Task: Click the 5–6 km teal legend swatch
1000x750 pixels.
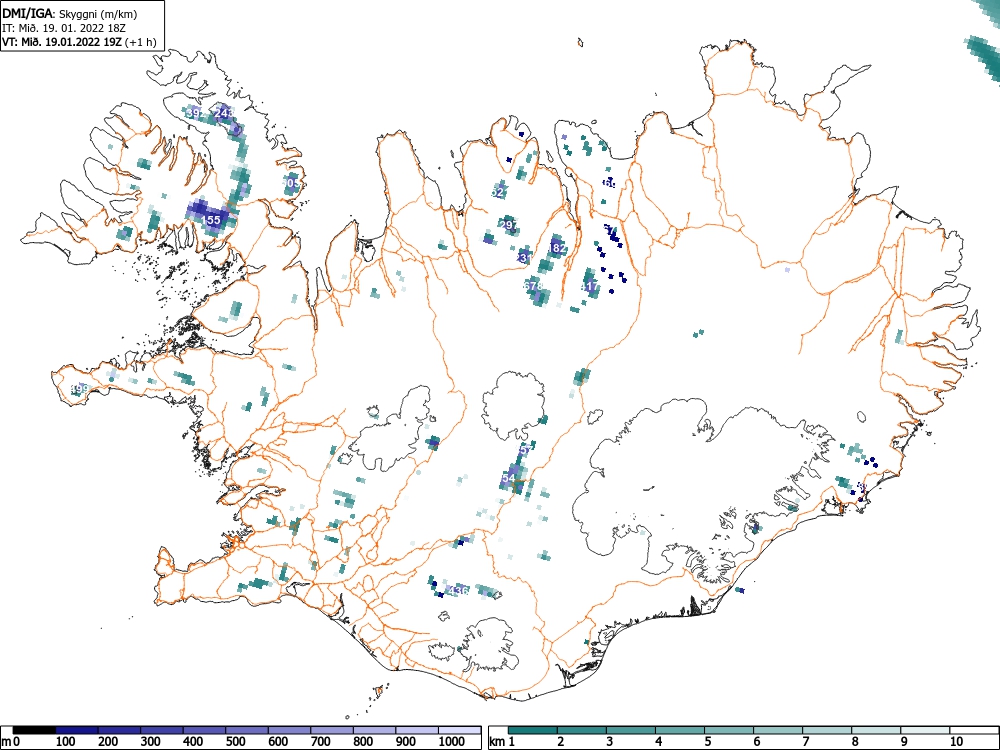Action: (729, 730)
